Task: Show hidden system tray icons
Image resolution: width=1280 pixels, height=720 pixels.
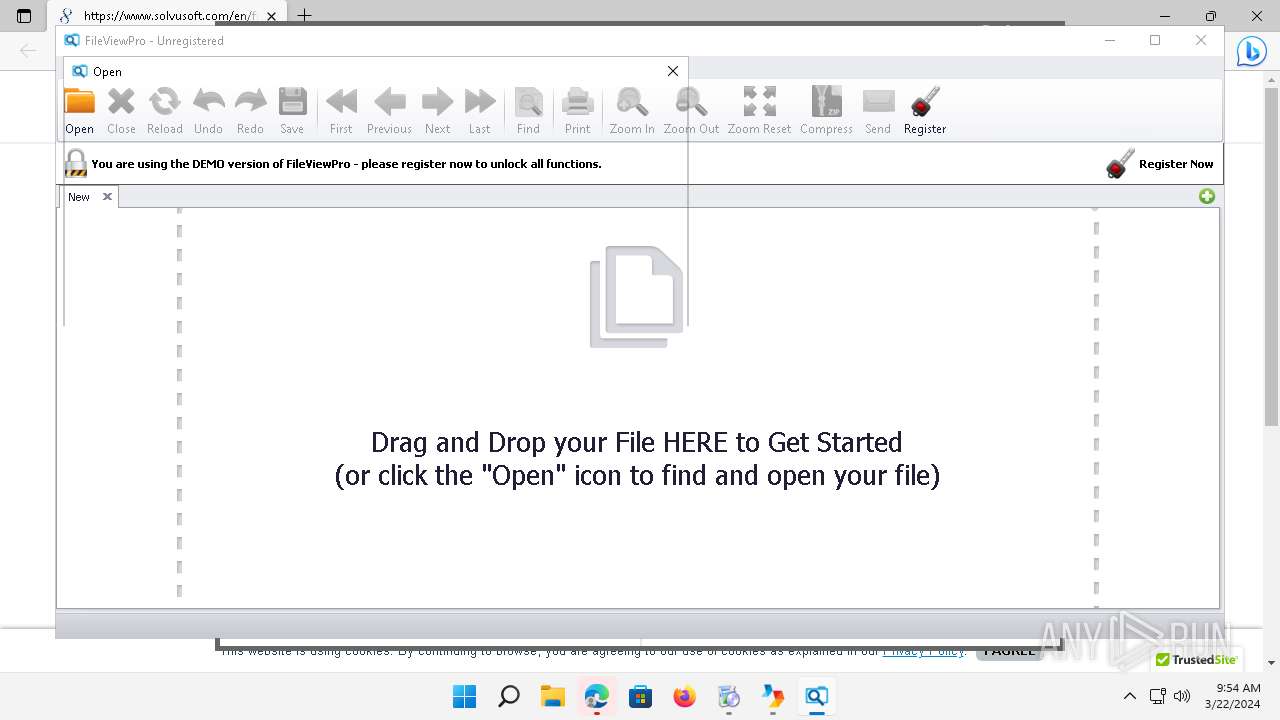Action: 1130,696
